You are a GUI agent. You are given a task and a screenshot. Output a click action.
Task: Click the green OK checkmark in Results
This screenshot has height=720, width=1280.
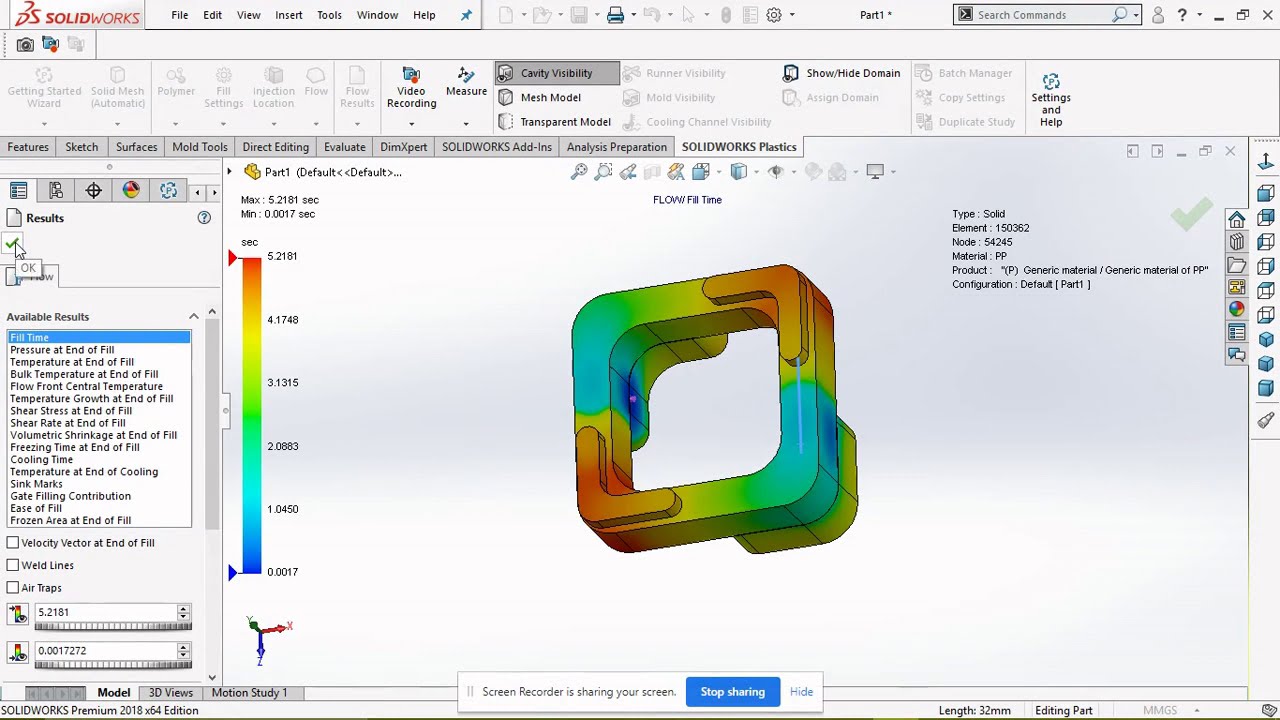(12, 243)
